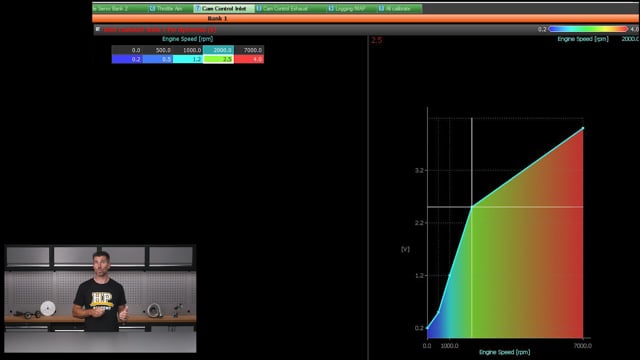Screen dimensions: 640x360
Task: Click the presenter video thumbnail
Action: click(x=100, y=299)
